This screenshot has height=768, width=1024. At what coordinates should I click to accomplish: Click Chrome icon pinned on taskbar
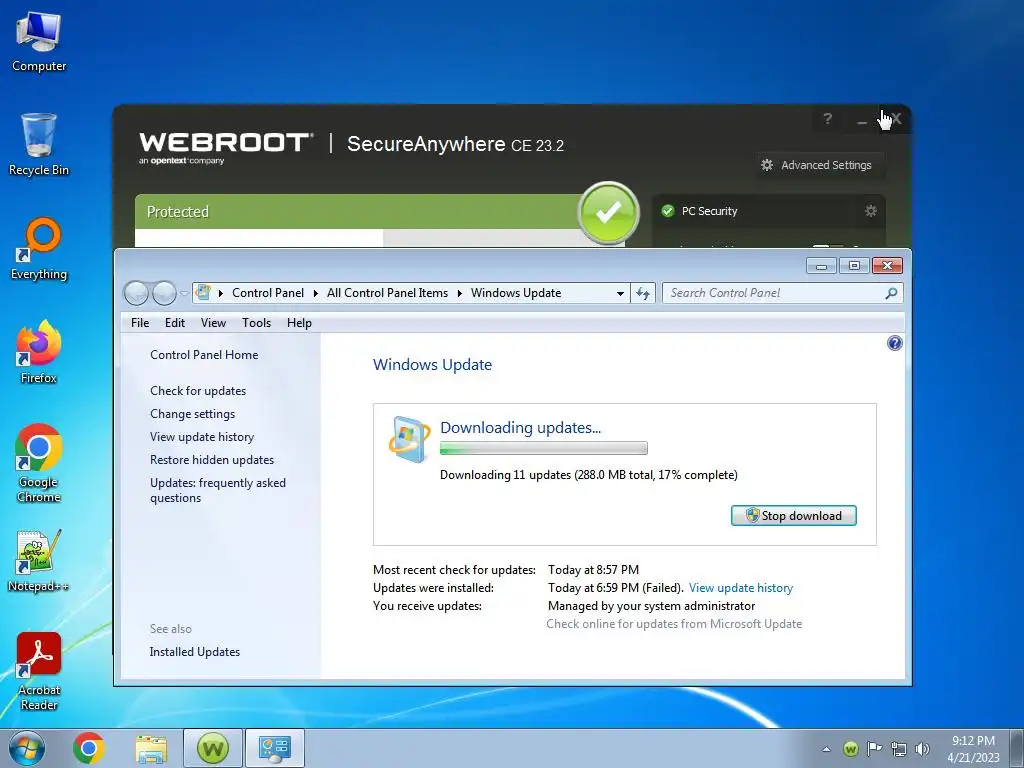(89, 748)
